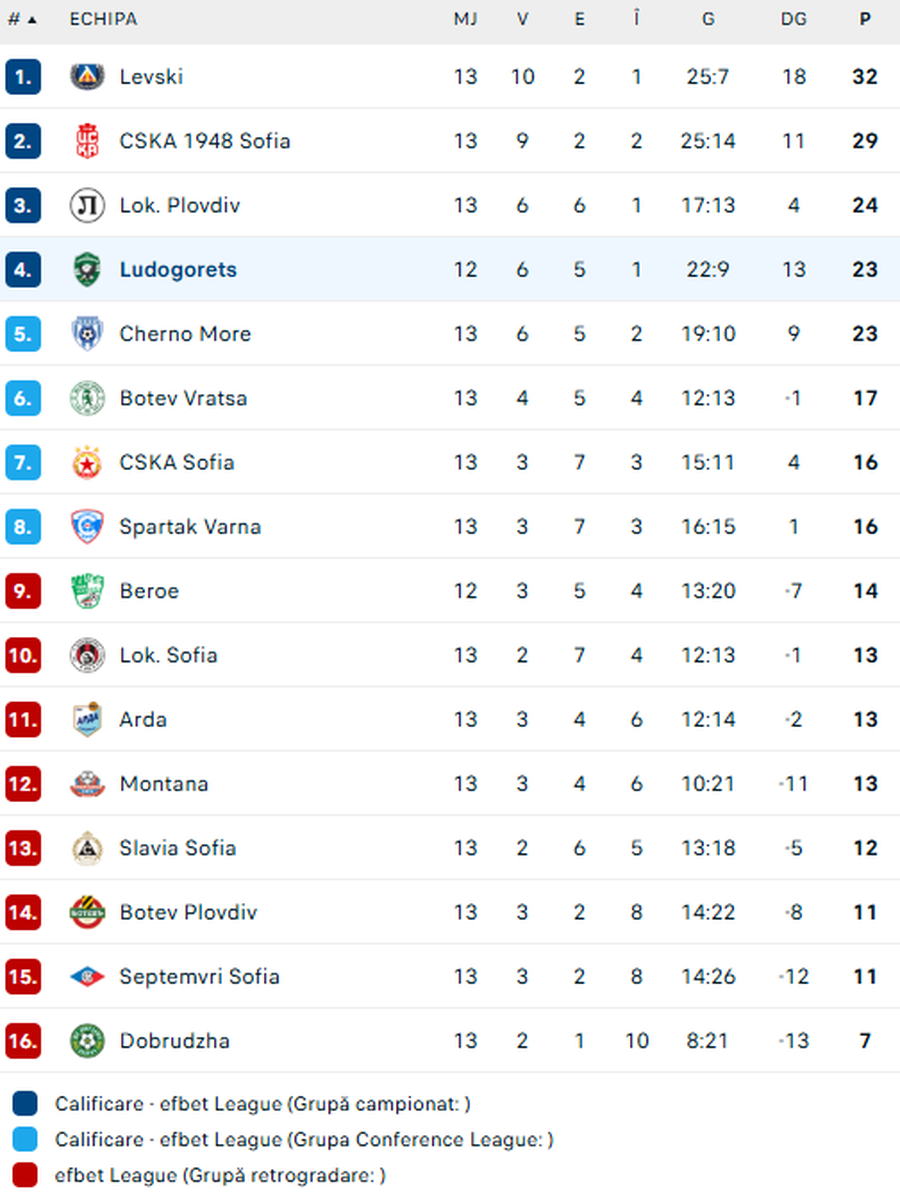Image resolution: width=900 pixels, height=1198 pixels.
Task: Click the Botev Vratsa club logo
Action: (x=87, y=398)
